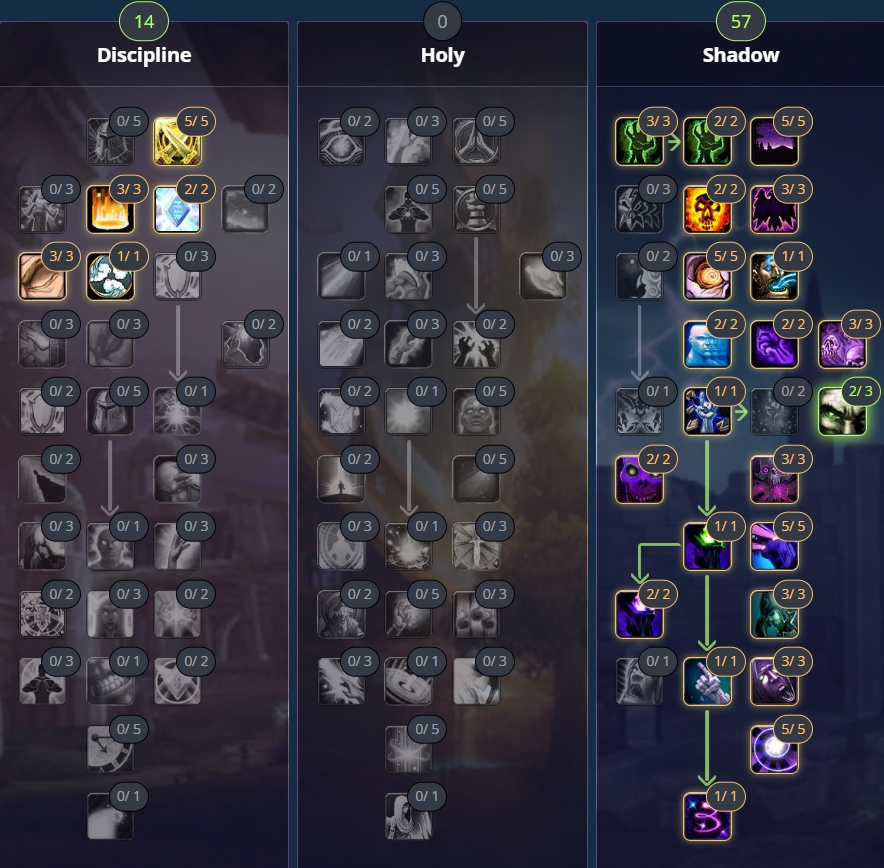The height and width of the screenshot is (868, 884).
Task: Click the pink swirl talent at Shadow bottom
Action: 706,817
